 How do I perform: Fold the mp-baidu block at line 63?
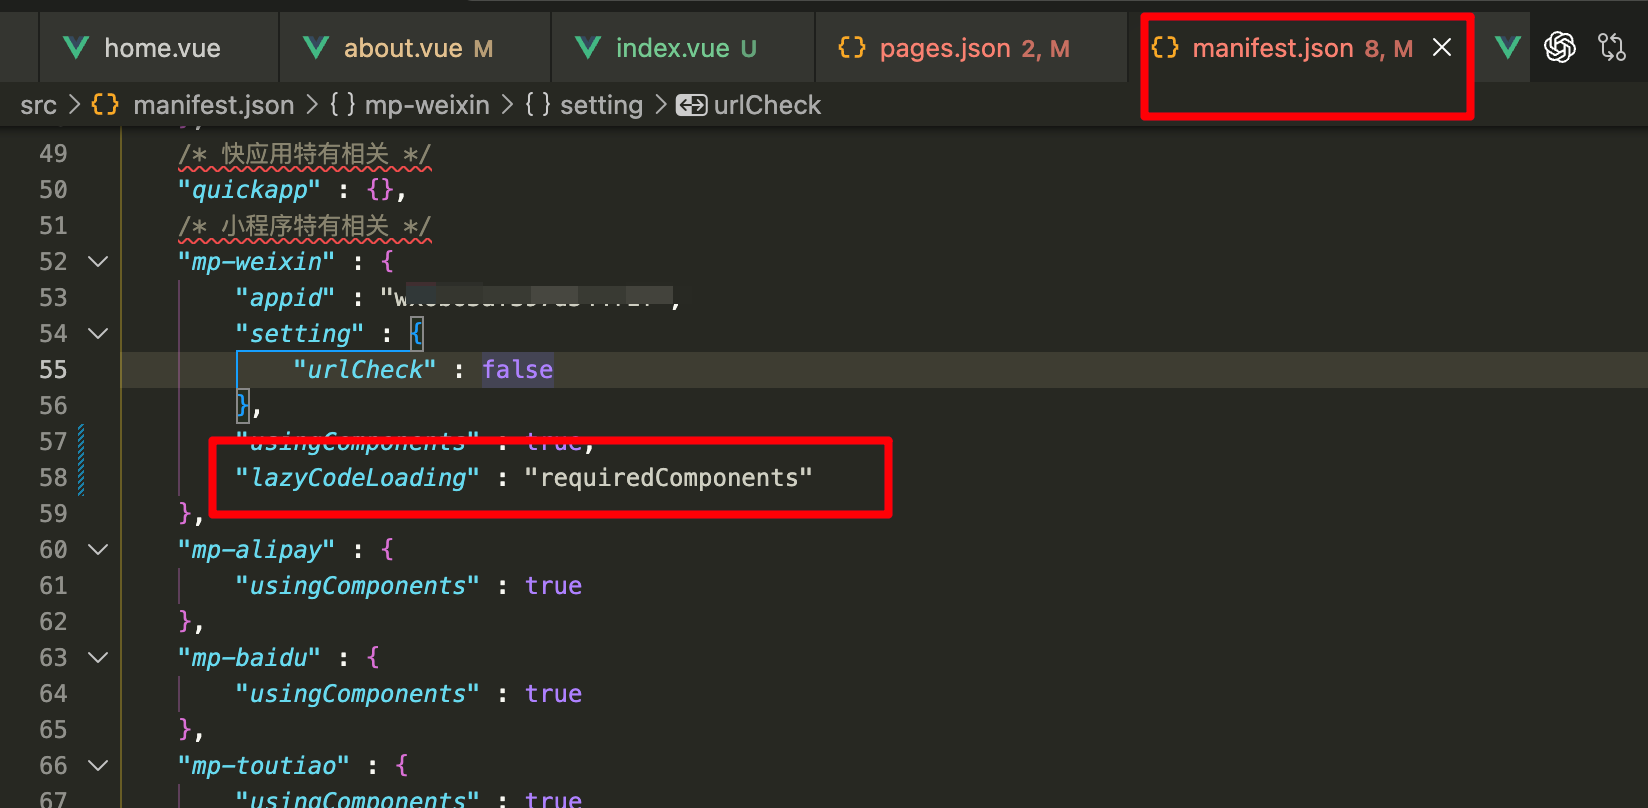[98, 658]
